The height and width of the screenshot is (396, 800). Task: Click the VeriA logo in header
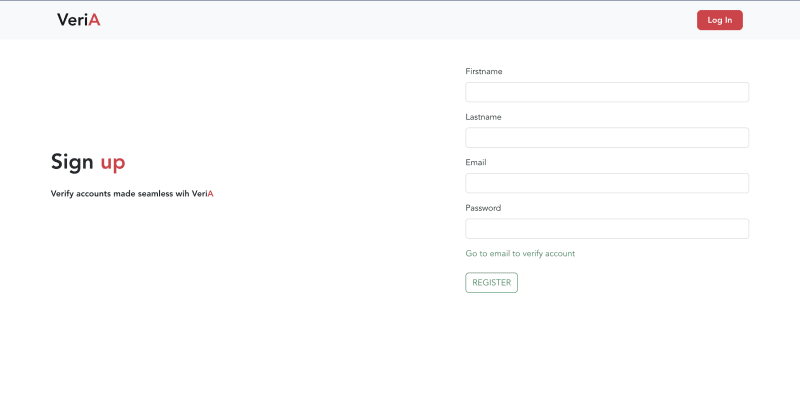(x=79, y=20)
